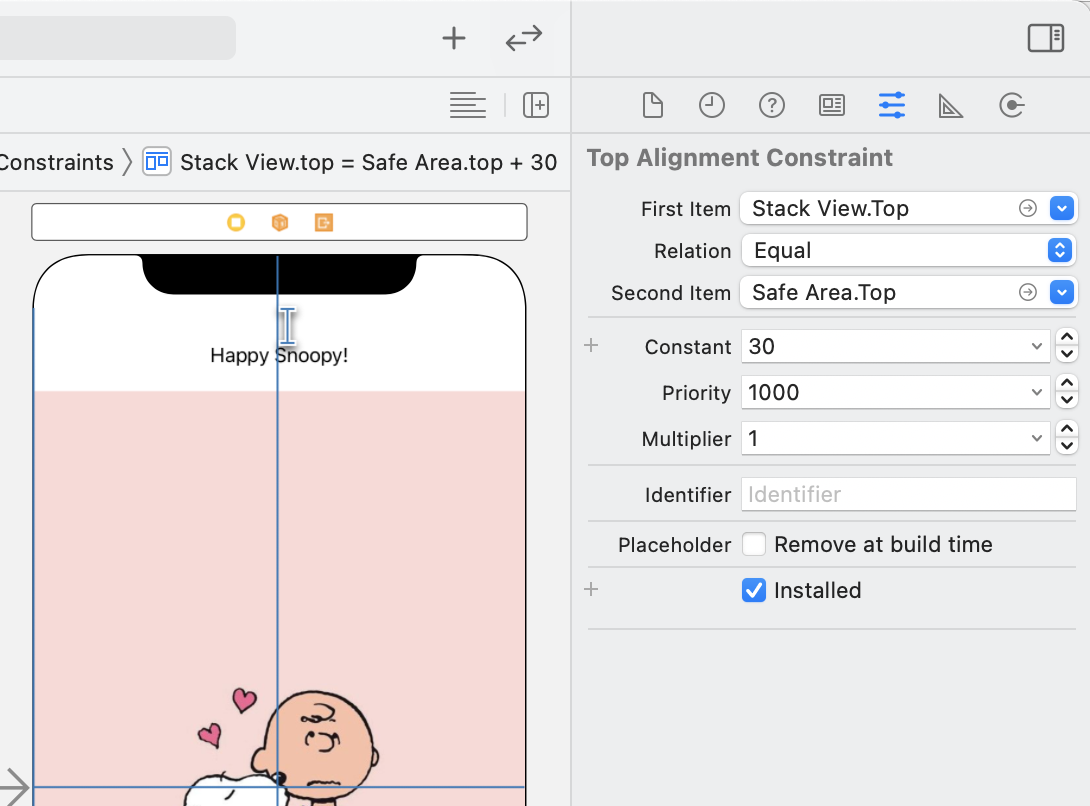Decrement the Constant stepper down
This screenshot has width=1090, height=806.
pos(1067,355)
